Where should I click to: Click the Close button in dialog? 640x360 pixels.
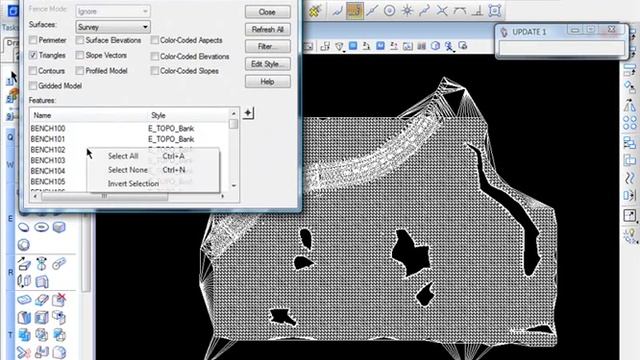click(x=267, y=12)
